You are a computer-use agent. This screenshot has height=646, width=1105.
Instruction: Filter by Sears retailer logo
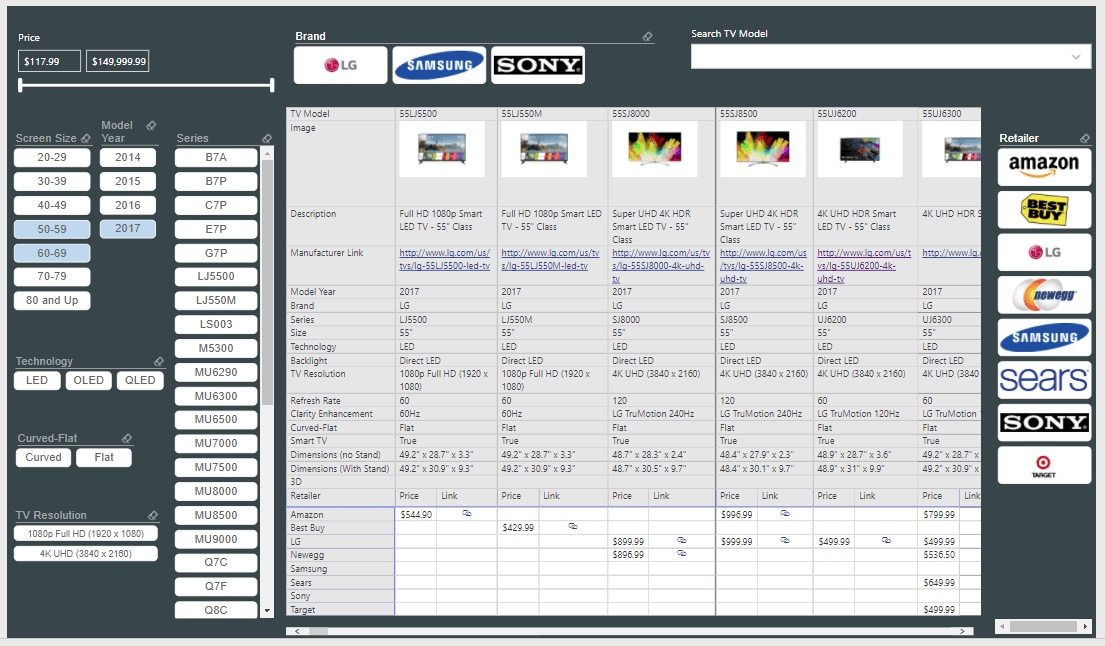coord(1044,380)
